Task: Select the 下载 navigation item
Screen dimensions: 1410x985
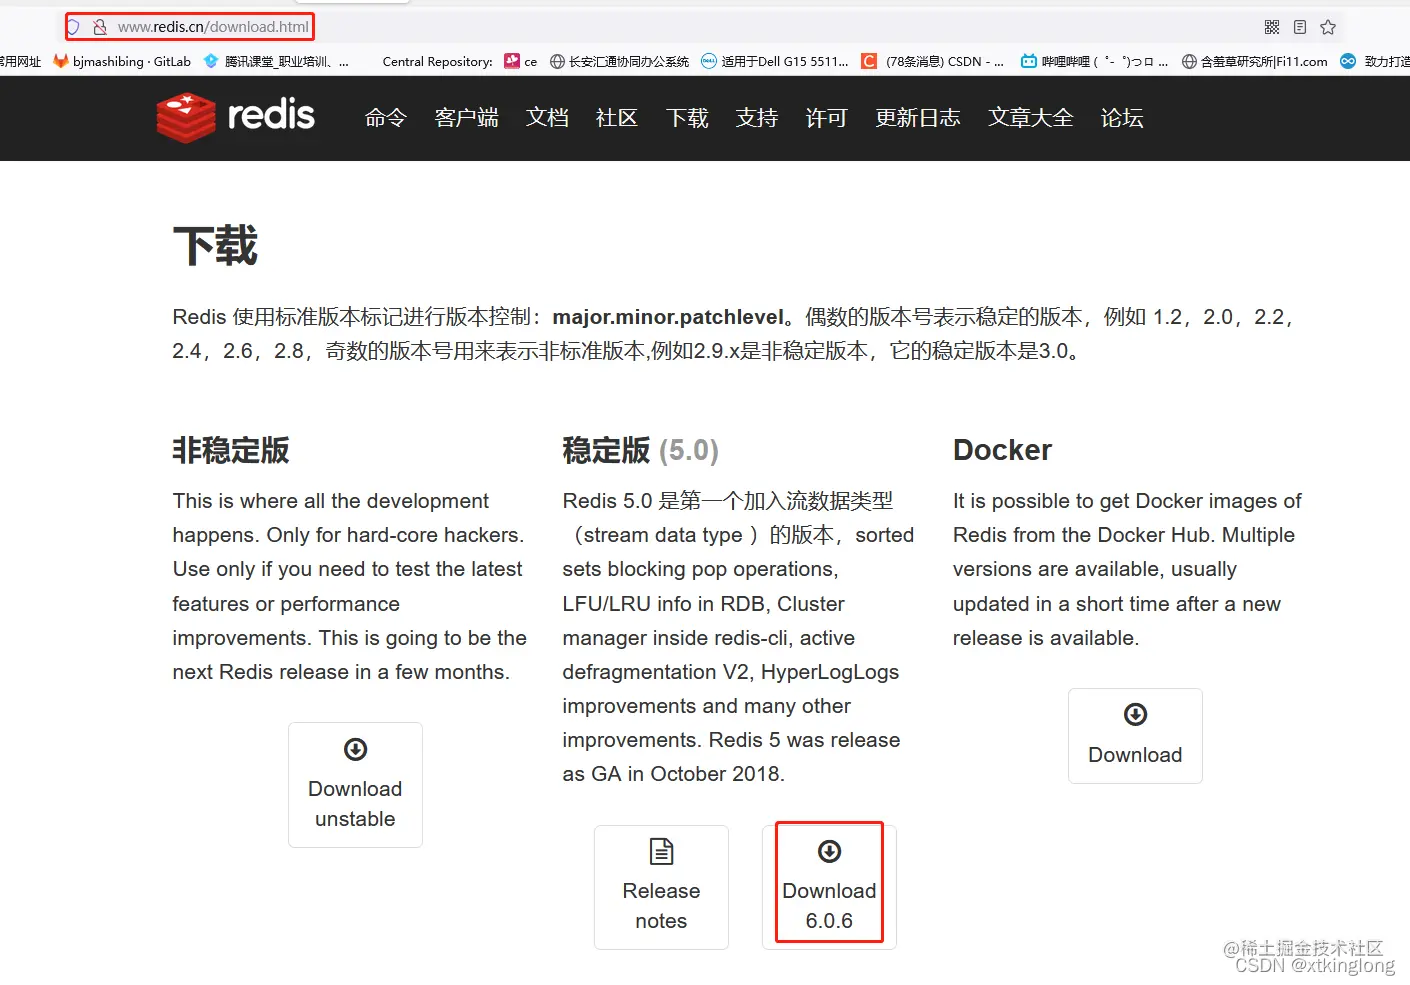Action: 687,118
